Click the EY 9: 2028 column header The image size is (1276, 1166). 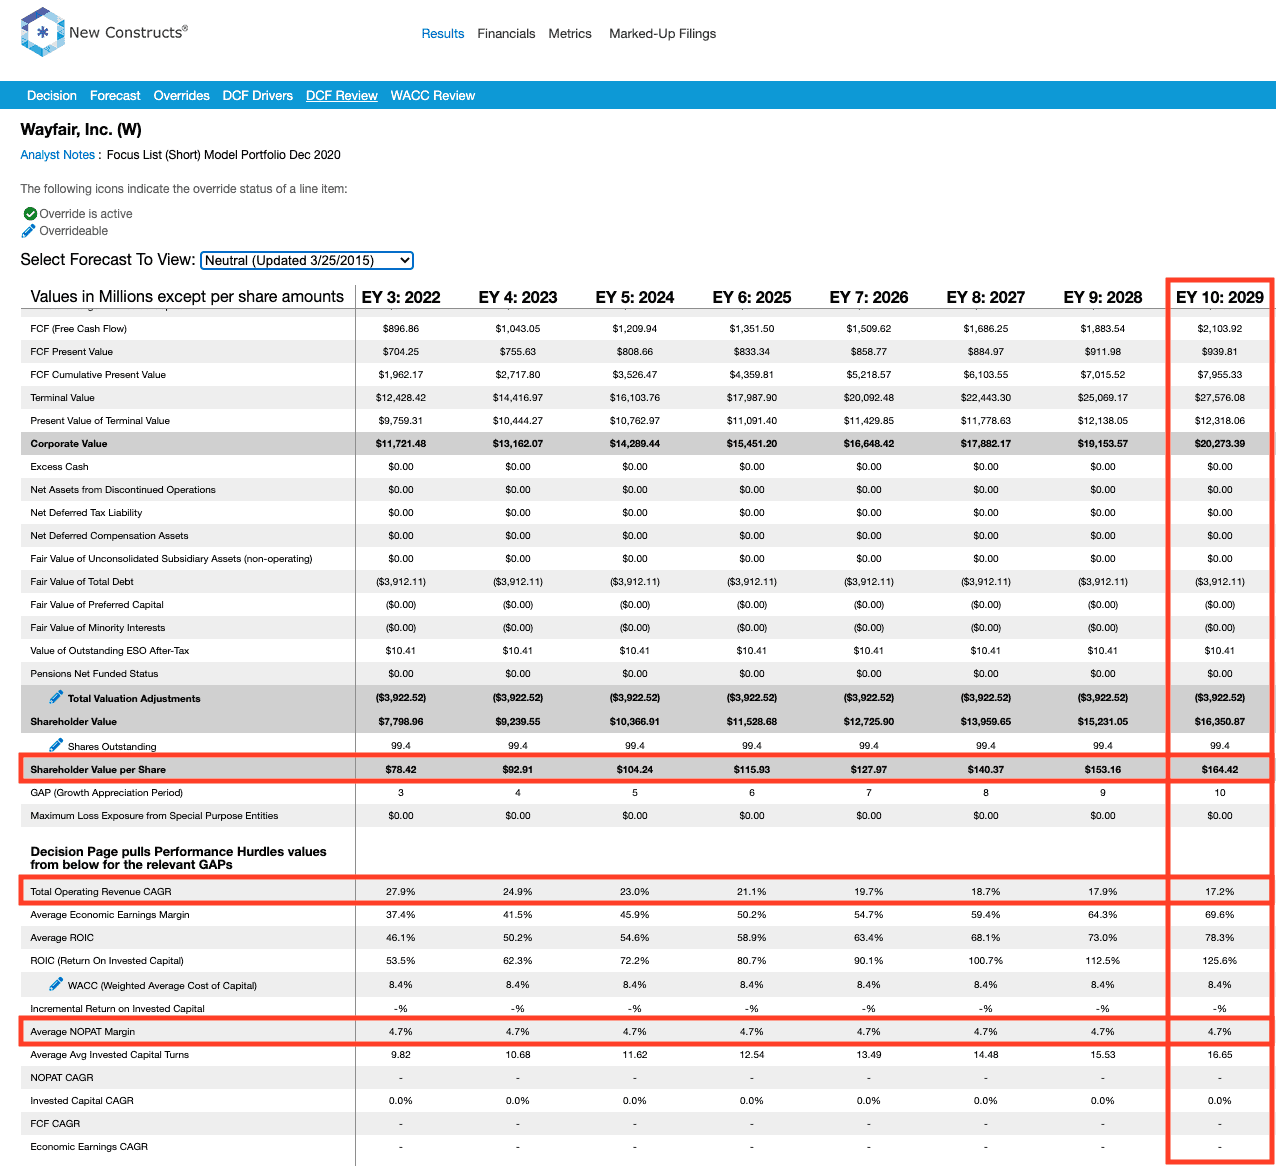pos(1103,297)
